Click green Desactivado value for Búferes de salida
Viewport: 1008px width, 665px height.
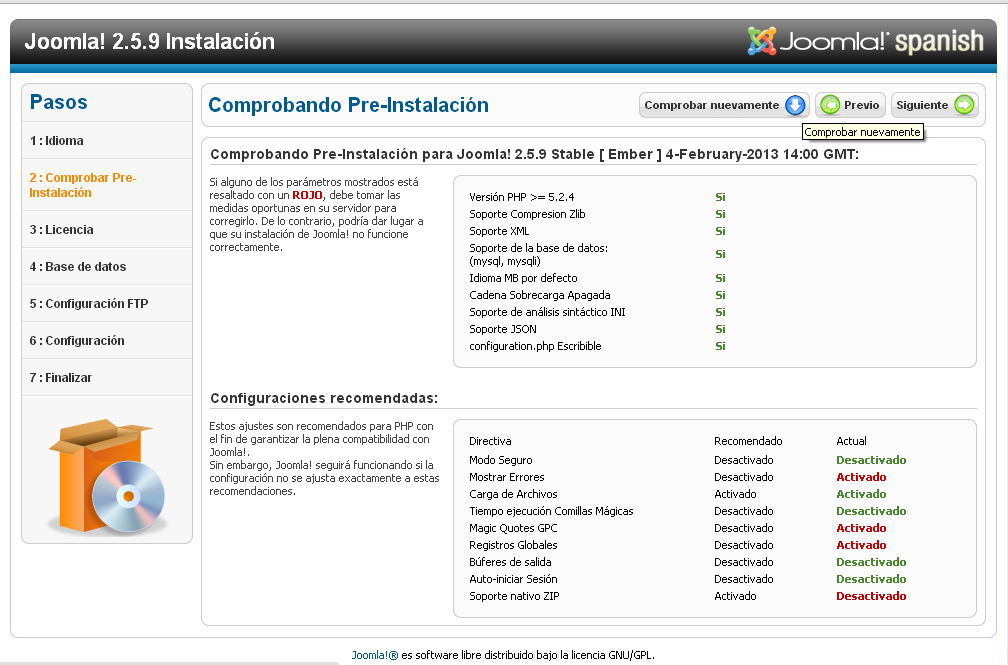(871, 562)
